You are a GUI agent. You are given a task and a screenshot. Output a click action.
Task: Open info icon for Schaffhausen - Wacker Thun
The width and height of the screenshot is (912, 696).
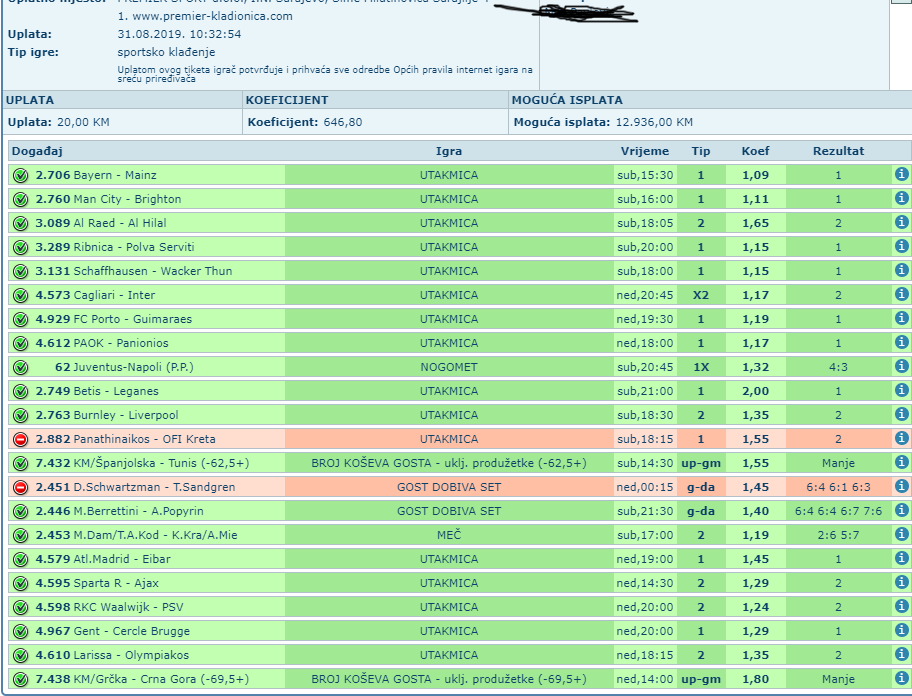902,270
